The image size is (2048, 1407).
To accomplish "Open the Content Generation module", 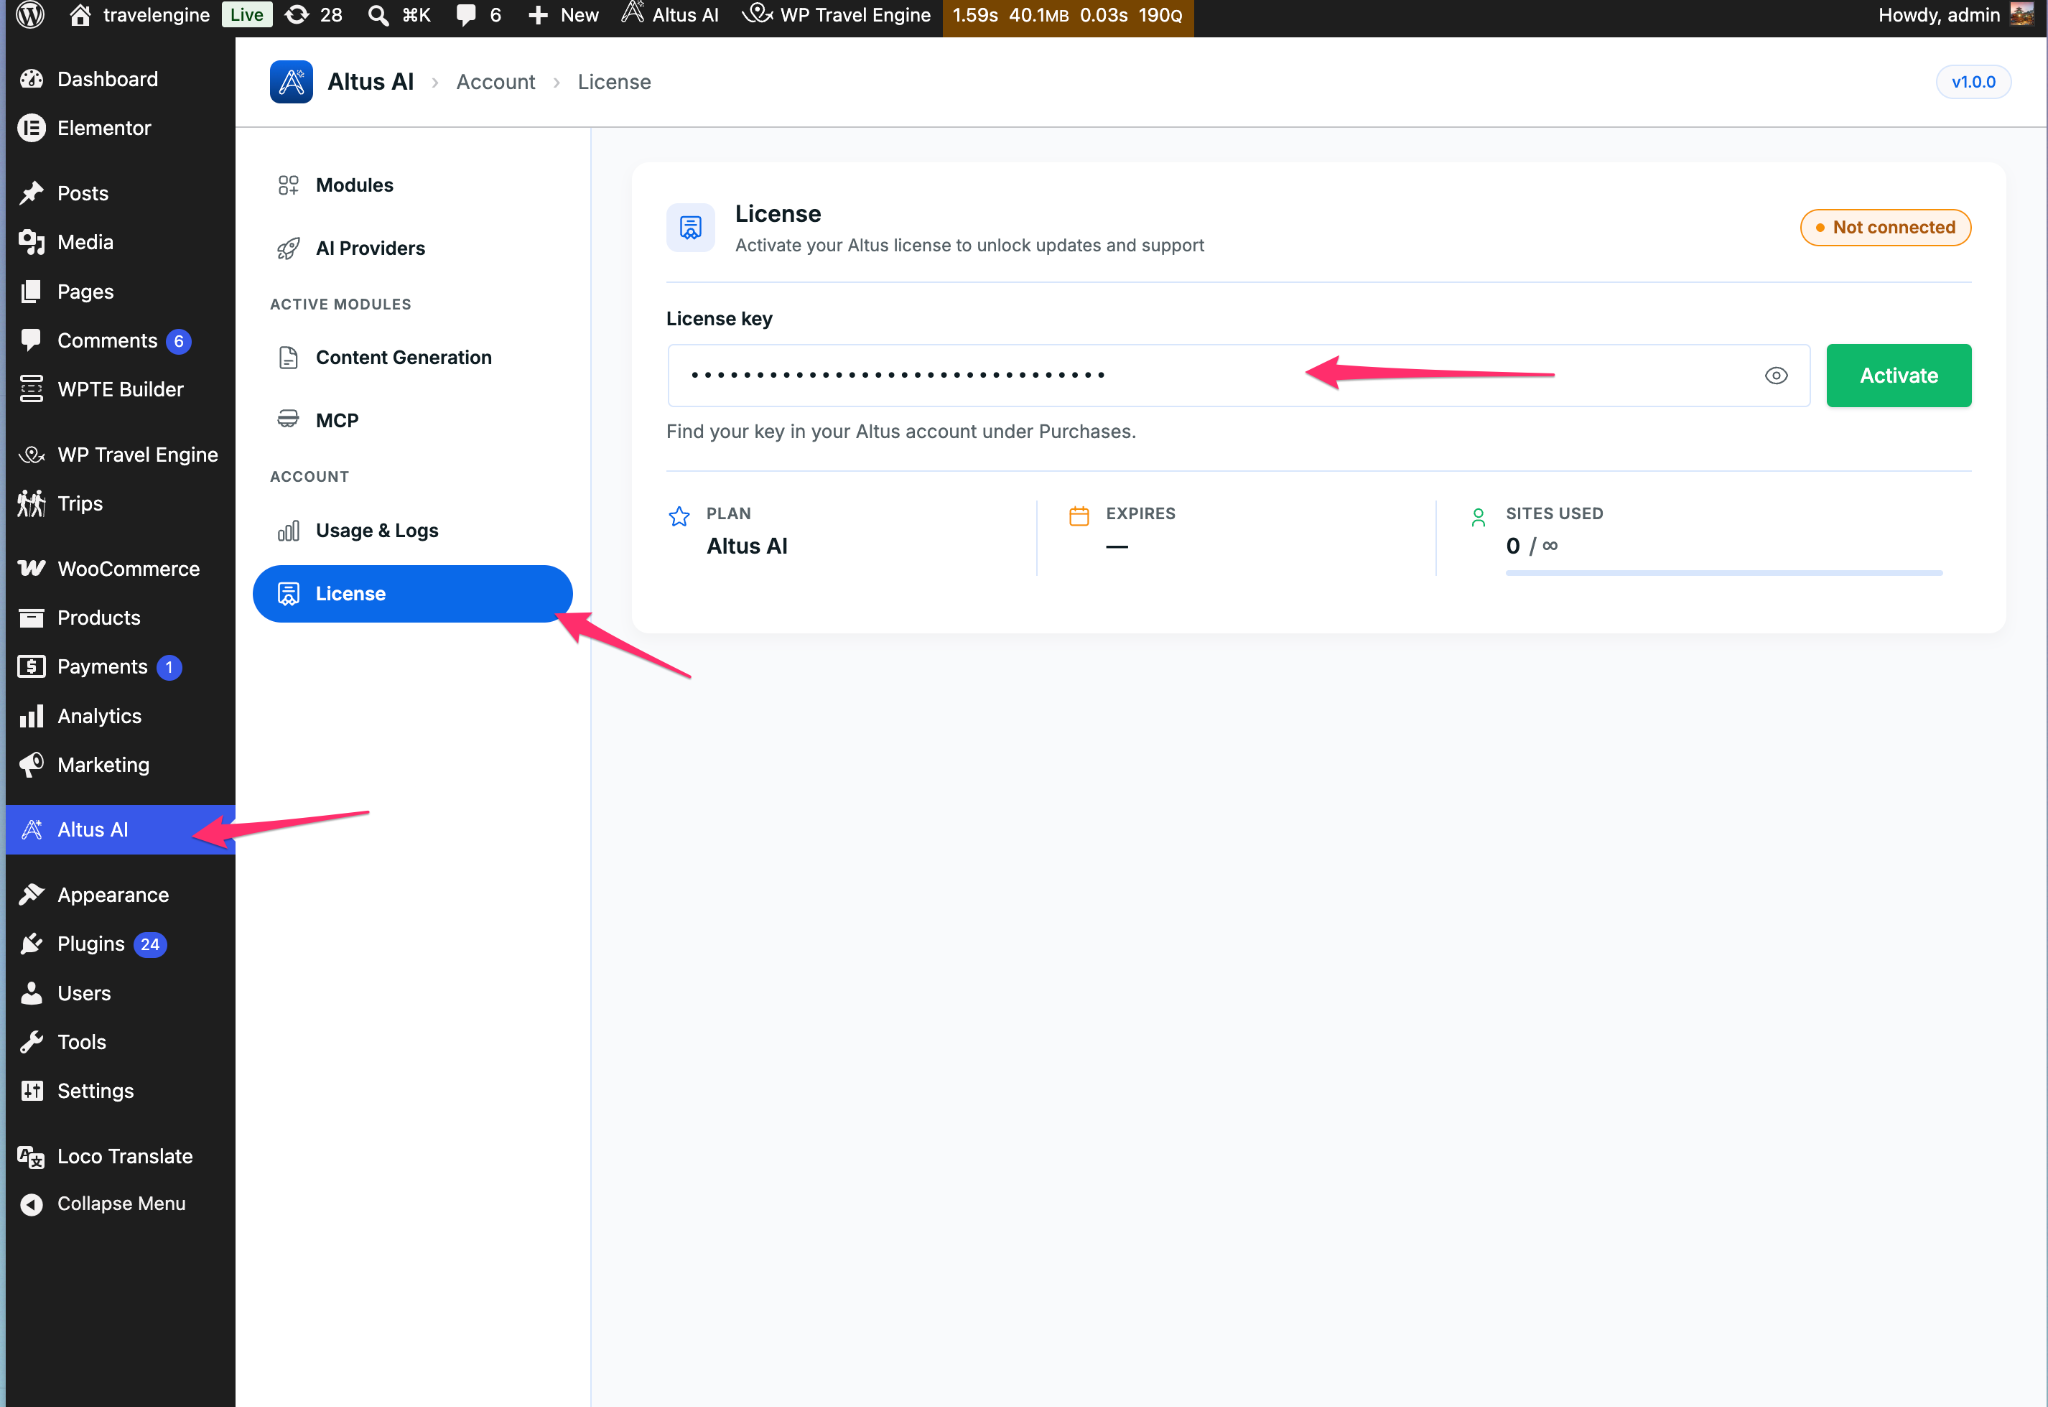I will [x=412, y=357].
